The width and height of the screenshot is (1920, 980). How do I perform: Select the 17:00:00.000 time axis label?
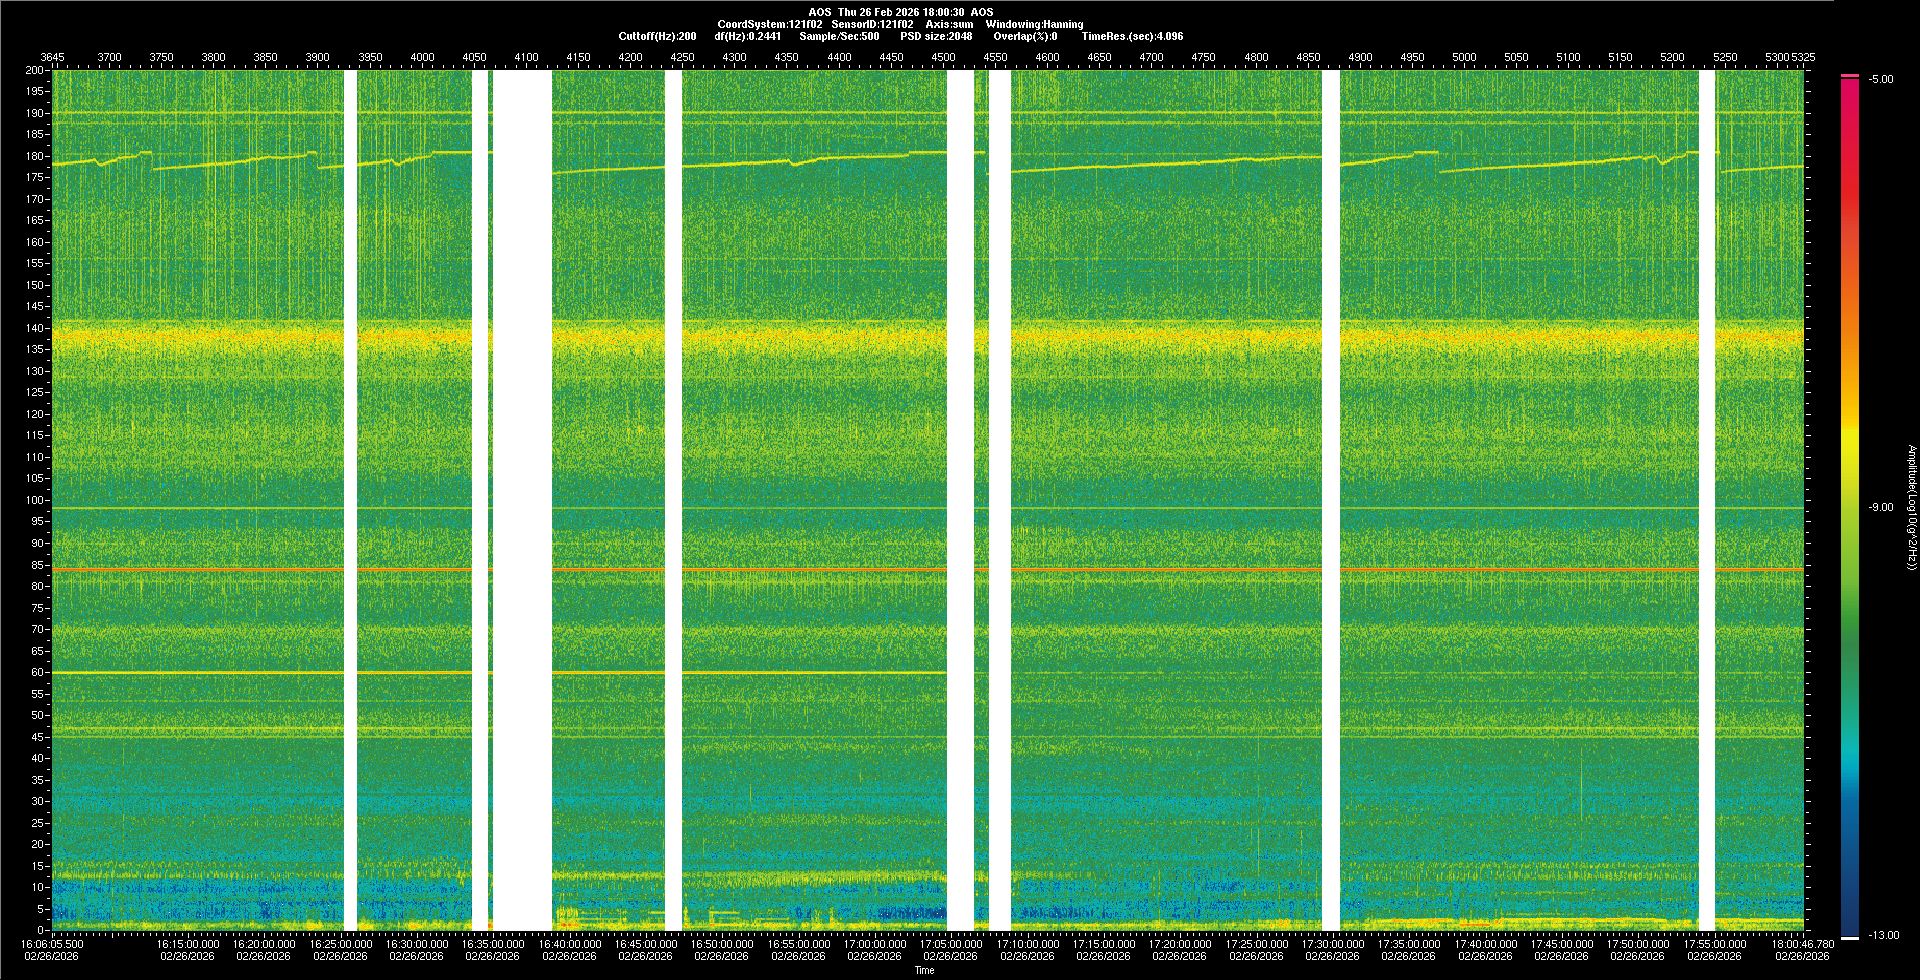point(874,943)
